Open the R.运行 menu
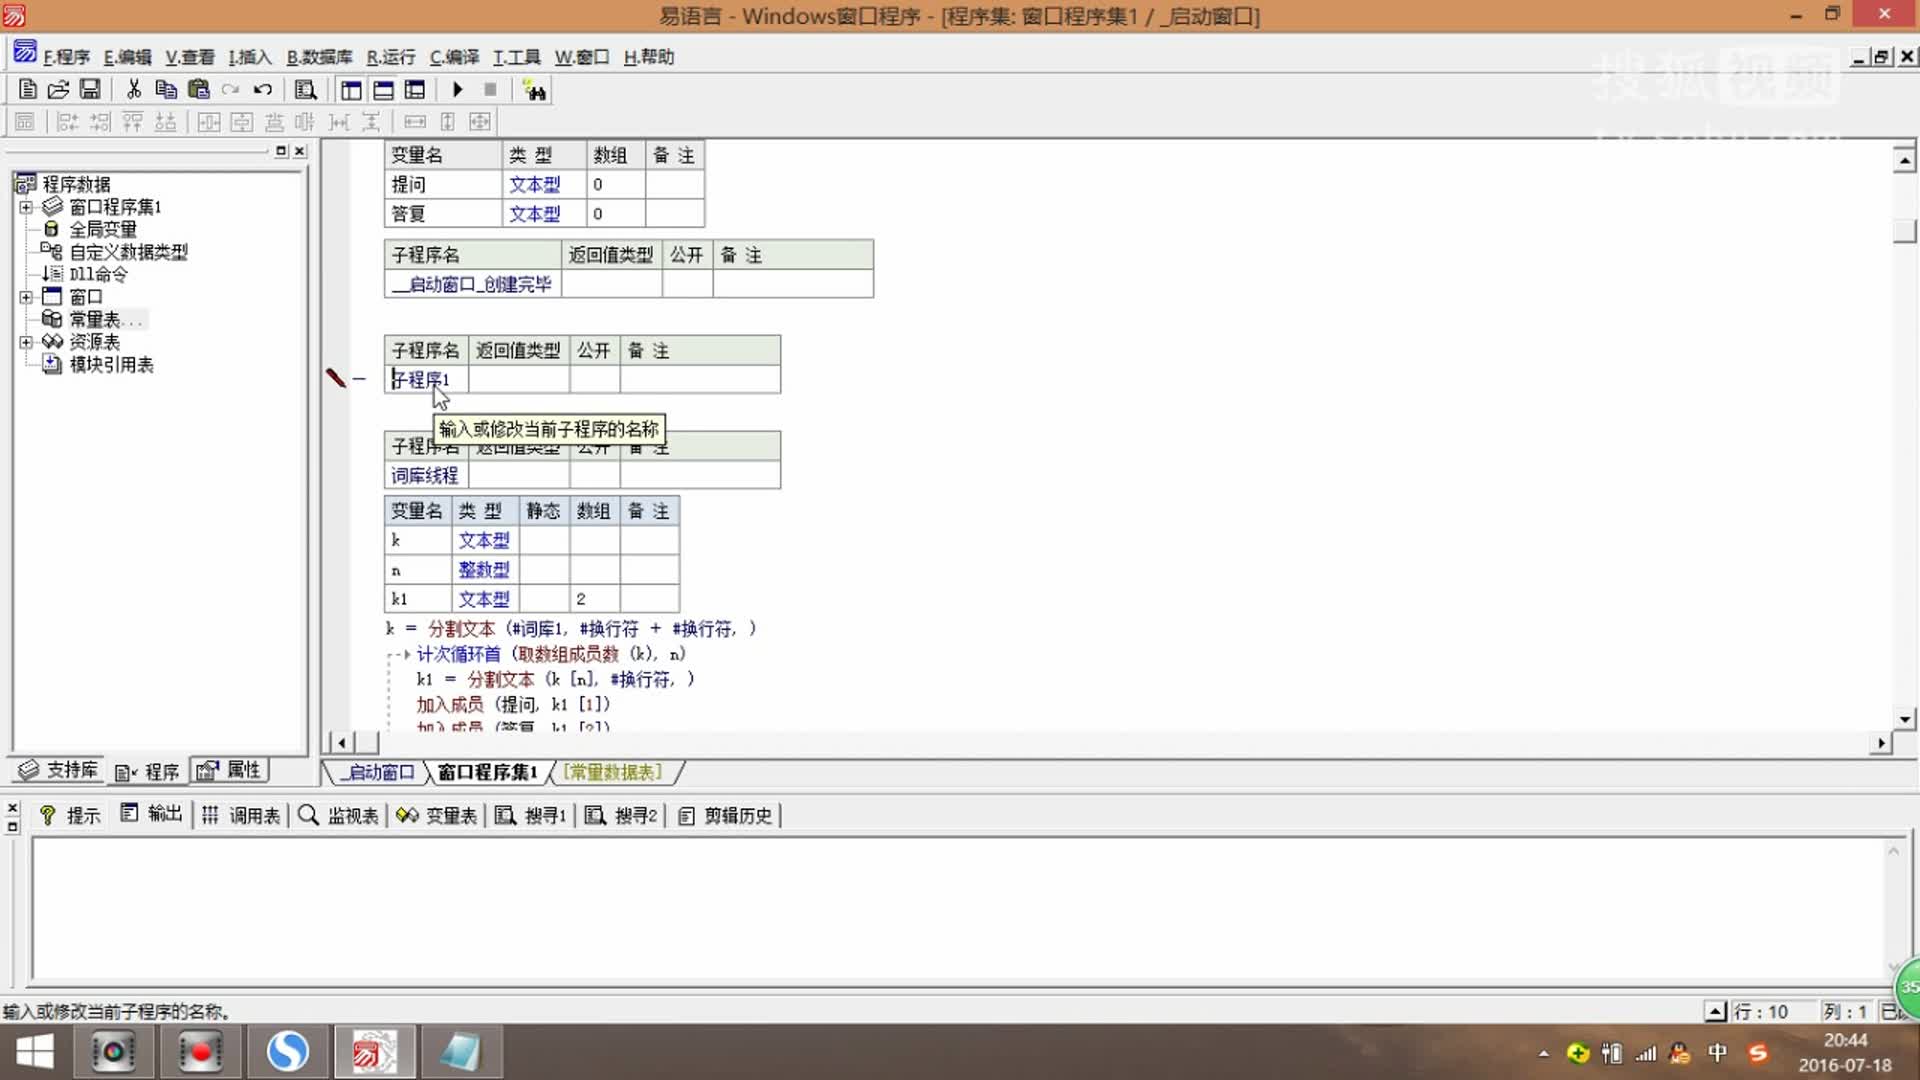This screenshot has height=1080, width=1920. [390, 57]
